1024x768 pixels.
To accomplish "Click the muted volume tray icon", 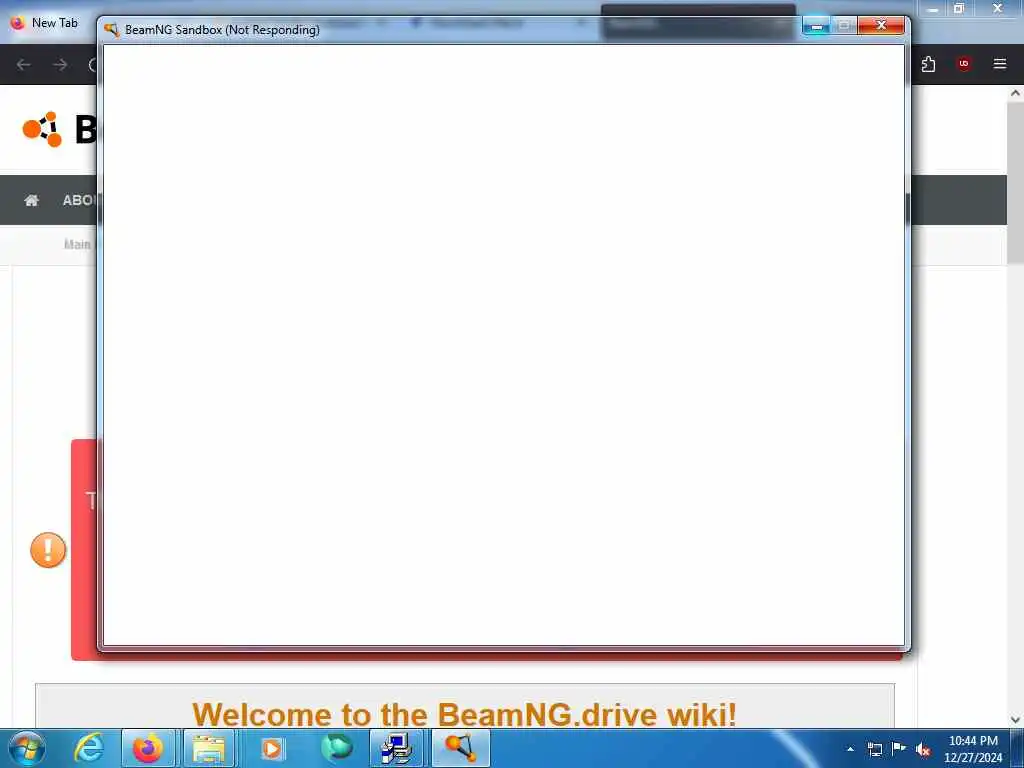I will (923, 750).
